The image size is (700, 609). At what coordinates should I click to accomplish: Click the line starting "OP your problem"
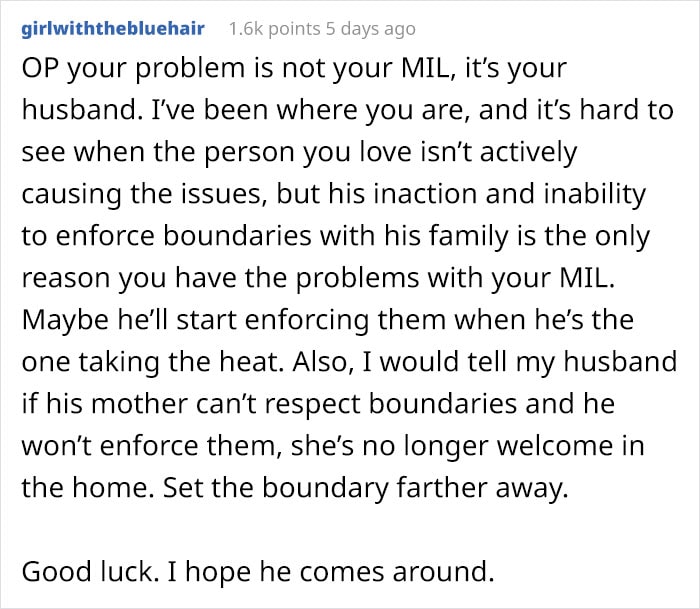tap(294, 69)
